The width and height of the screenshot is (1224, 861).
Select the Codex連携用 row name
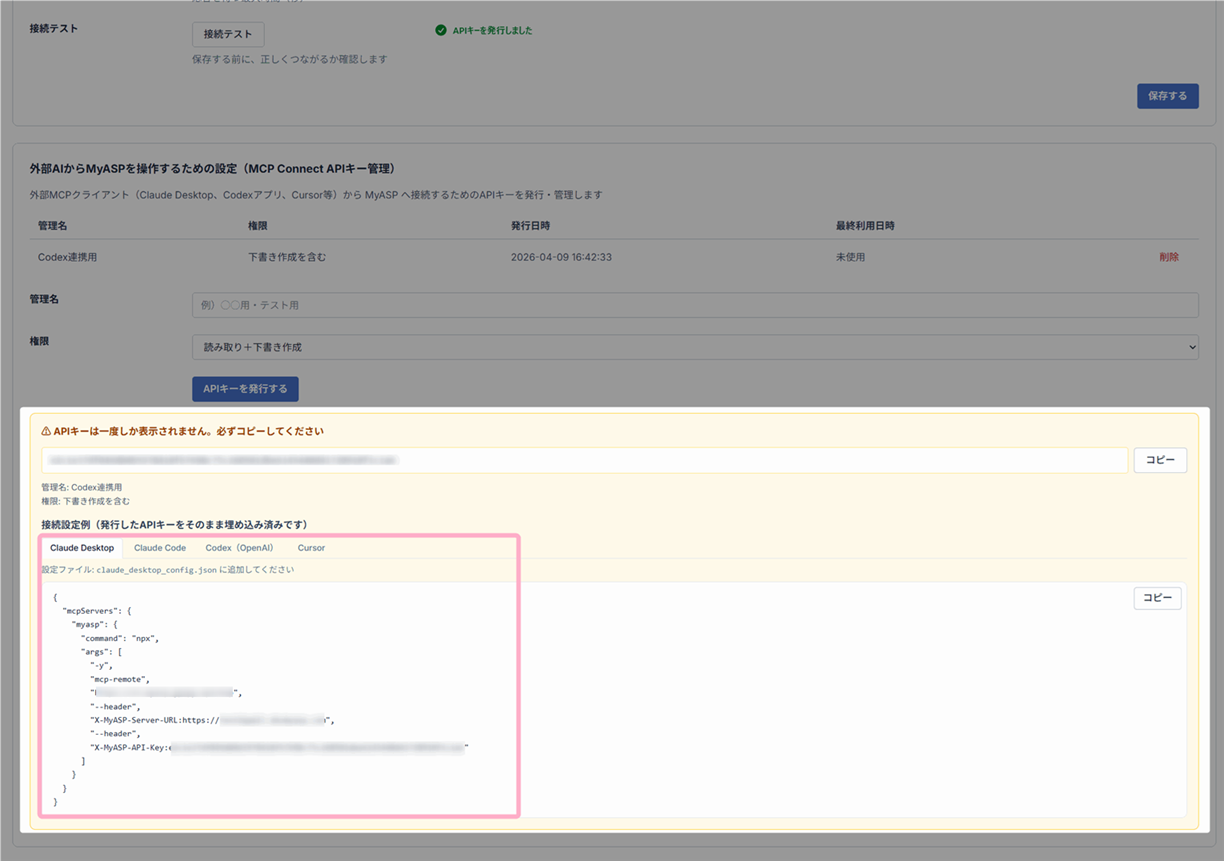click(x=67, y=257)
